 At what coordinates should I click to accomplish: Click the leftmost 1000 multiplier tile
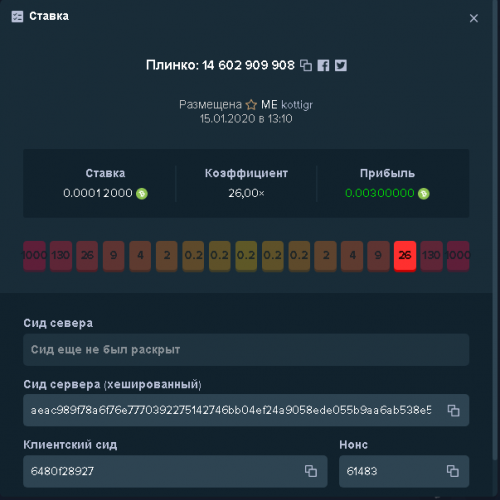34,256
